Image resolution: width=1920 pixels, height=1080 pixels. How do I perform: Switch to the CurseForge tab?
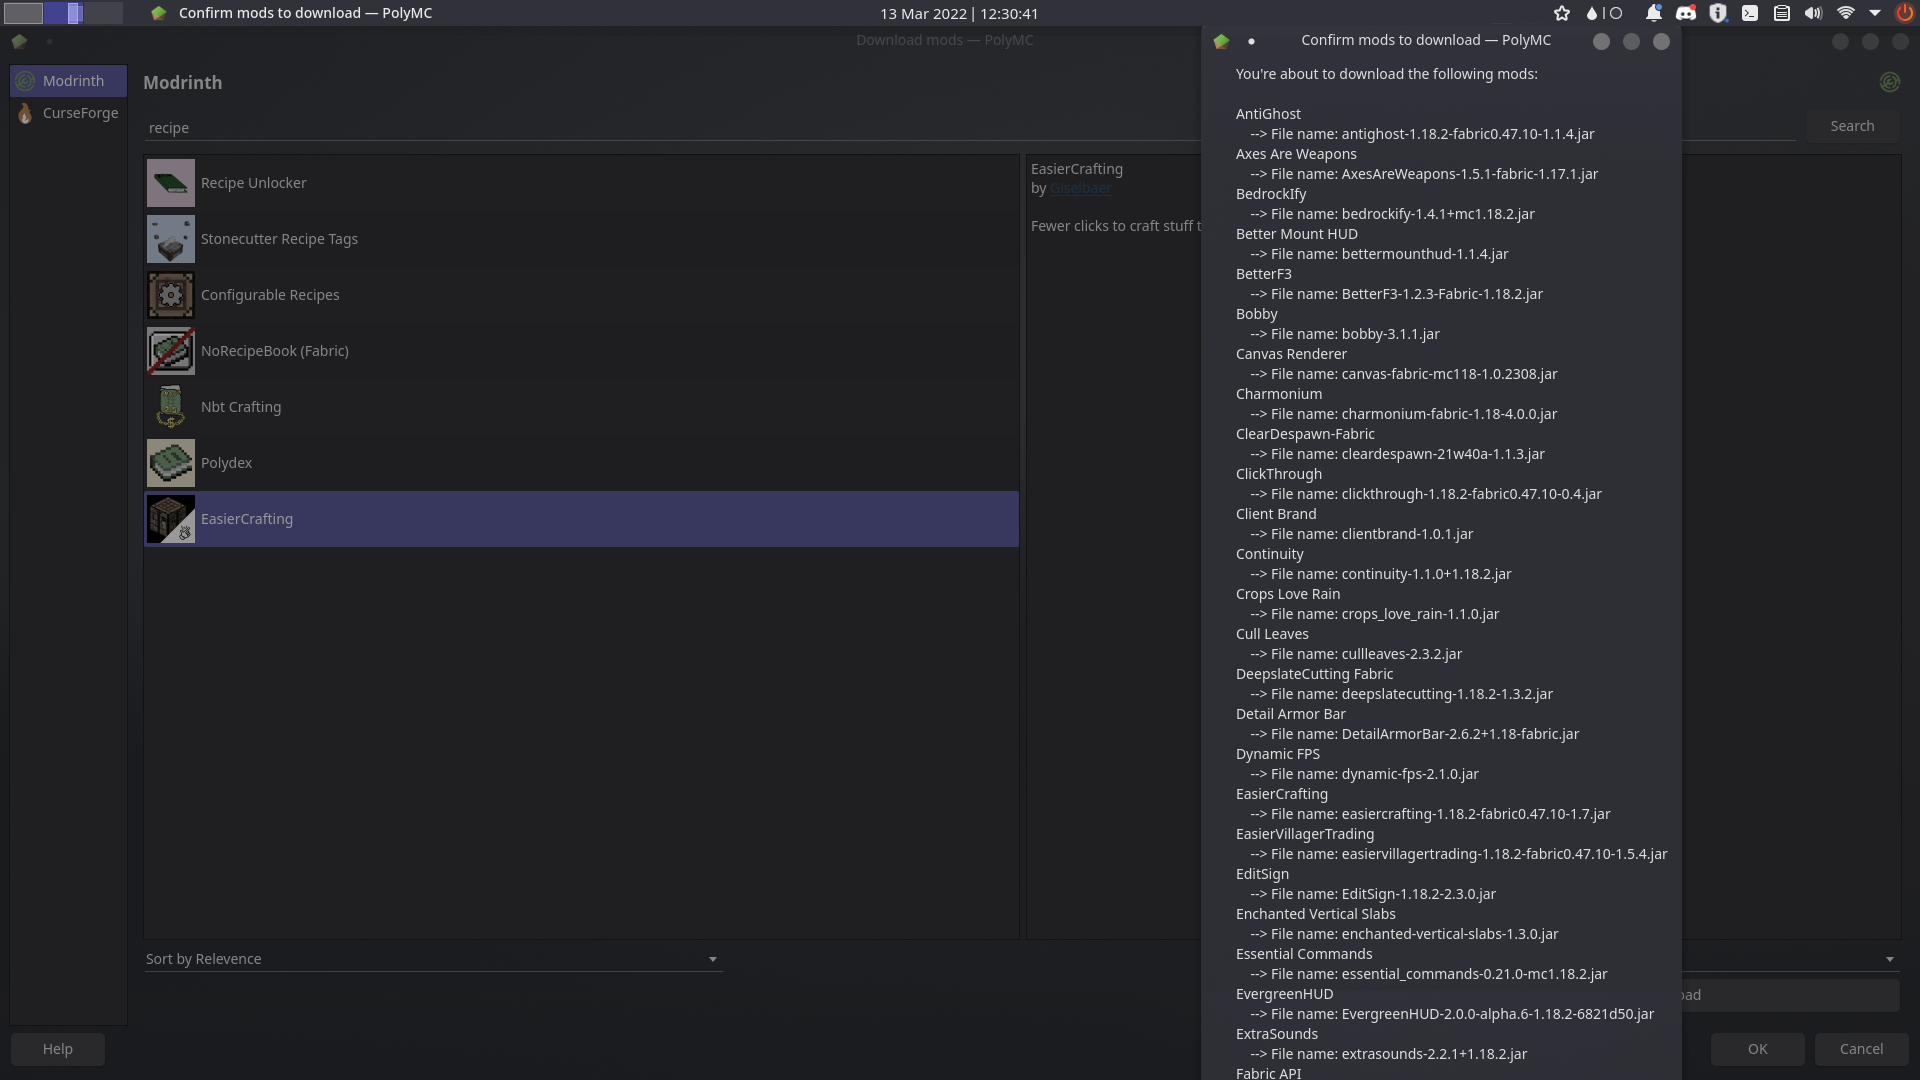click(67, 113)
